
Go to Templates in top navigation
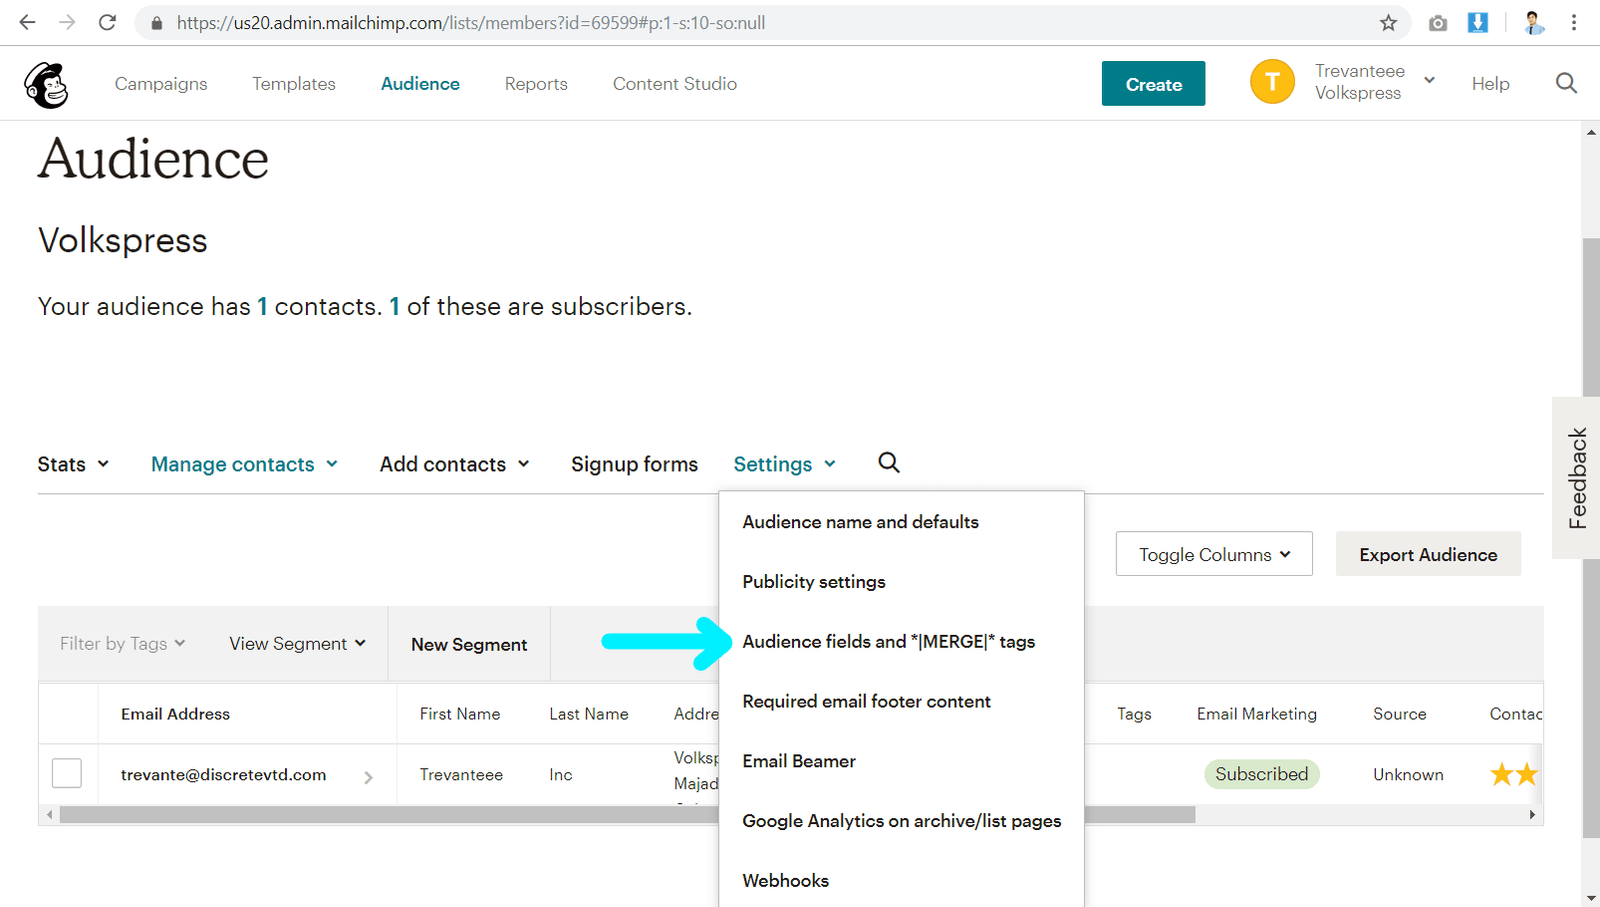point(294,84)
